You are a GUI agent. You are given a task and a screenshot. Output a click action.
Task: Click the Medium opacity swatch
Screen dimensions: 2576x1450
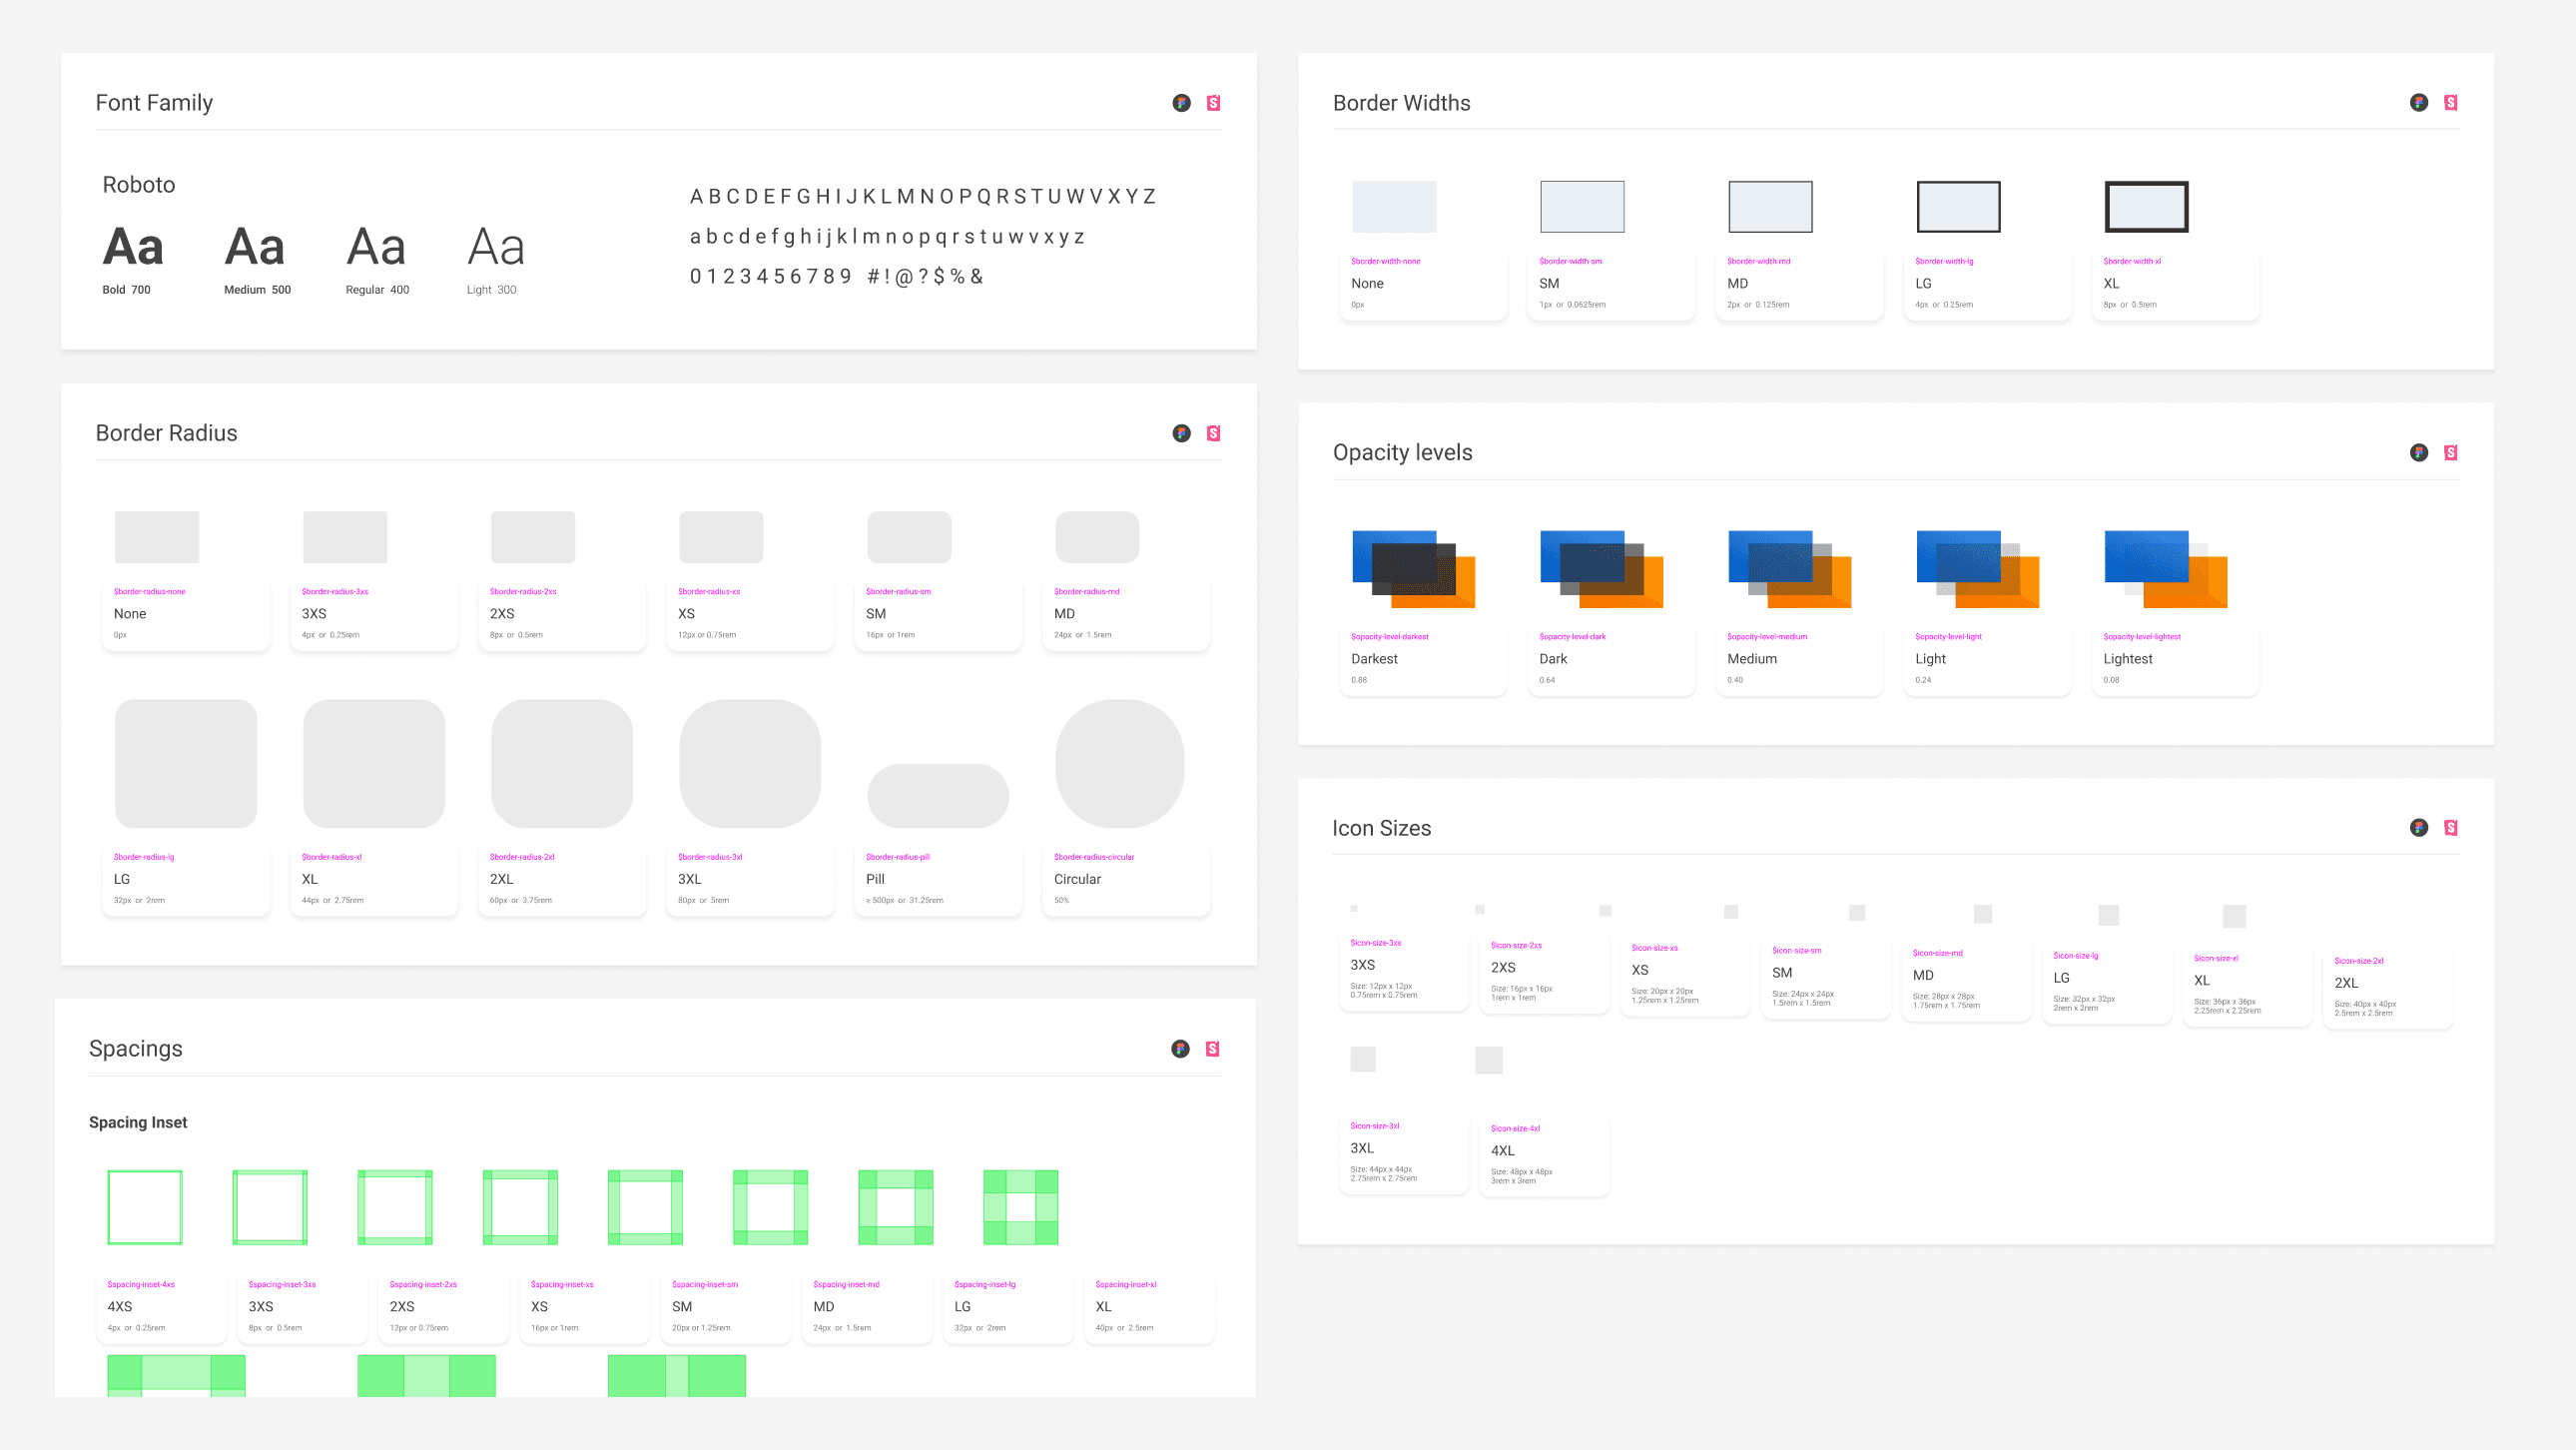1789,569
